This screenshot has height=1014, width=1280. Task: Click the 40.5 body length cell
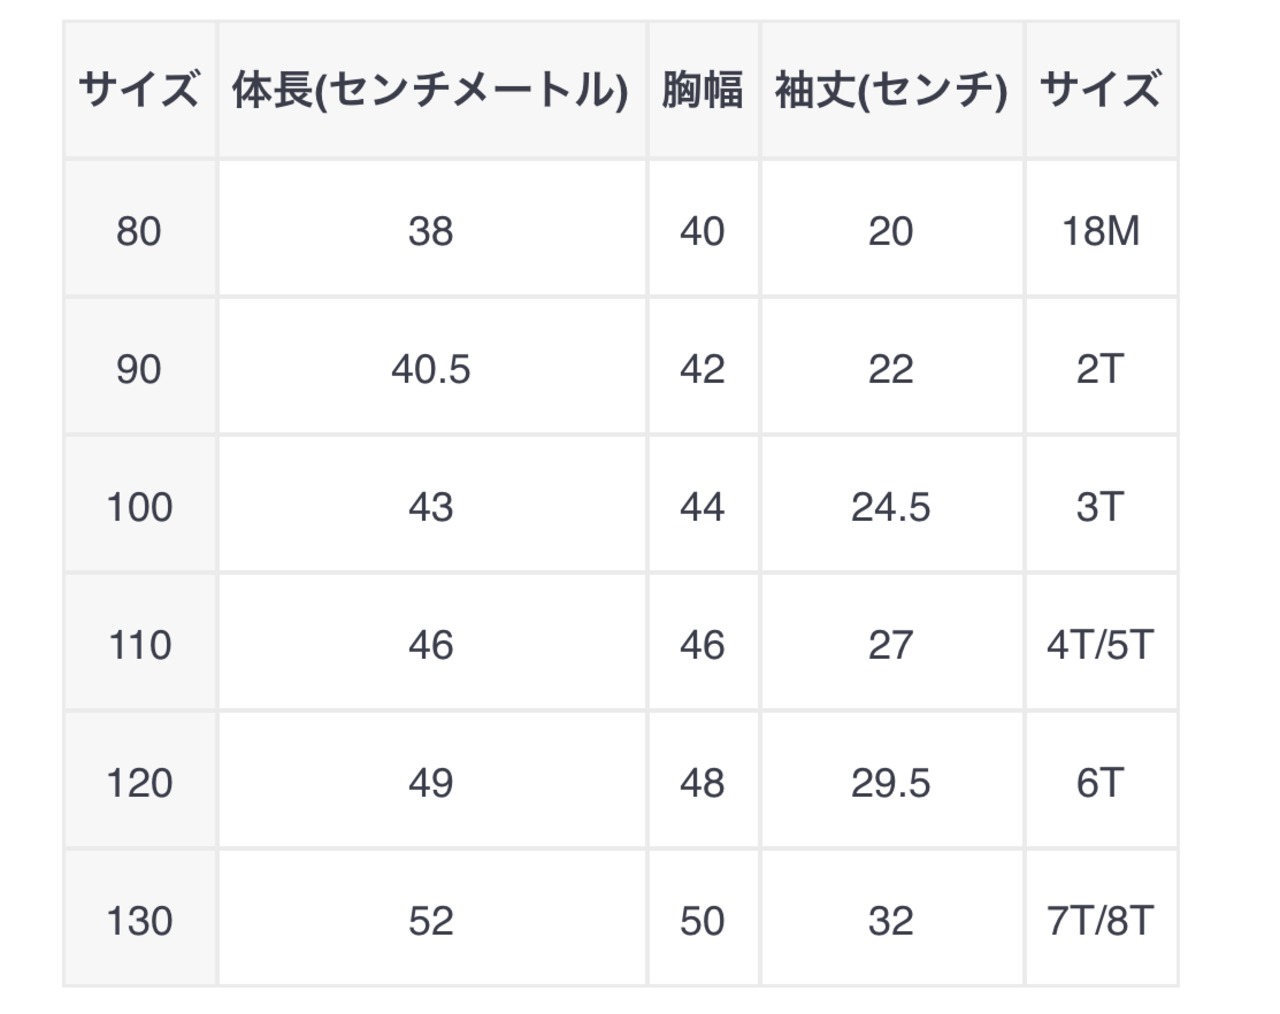point(431,369)
